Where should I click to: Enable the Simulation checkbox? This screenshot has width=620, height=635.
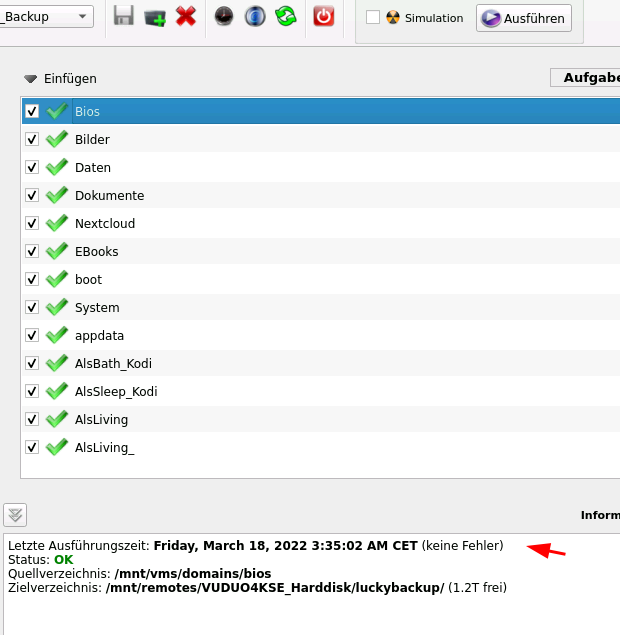373,17
